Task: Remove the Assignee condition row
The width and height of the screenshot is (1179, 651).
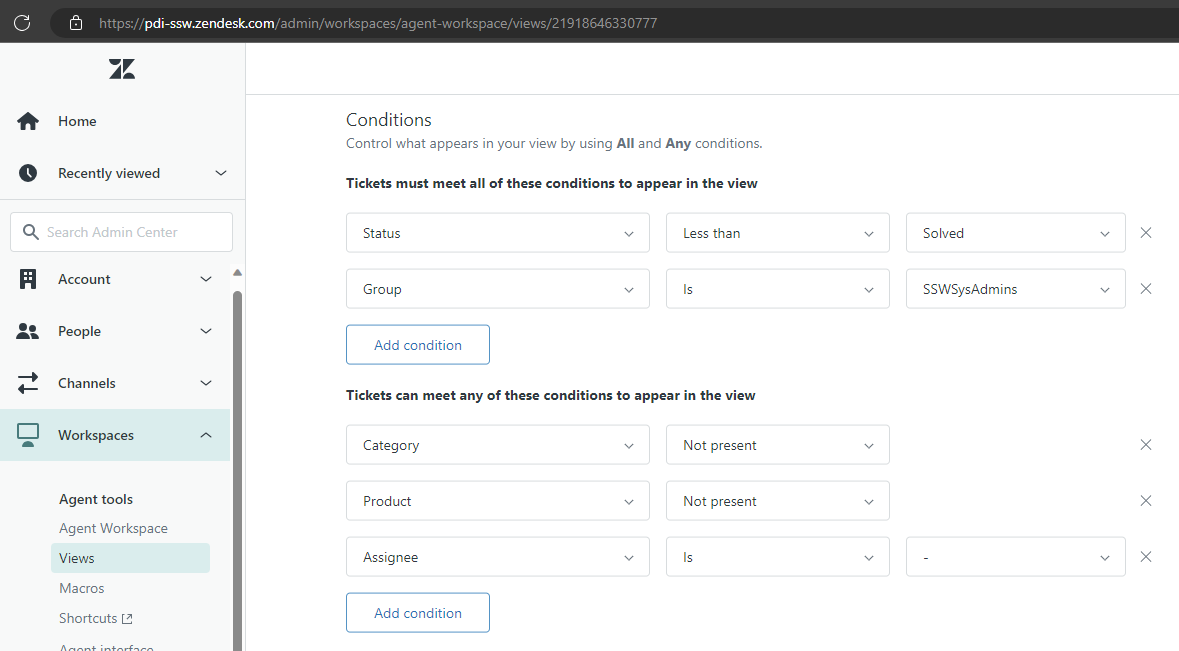Action: [x=1146, y=557]
